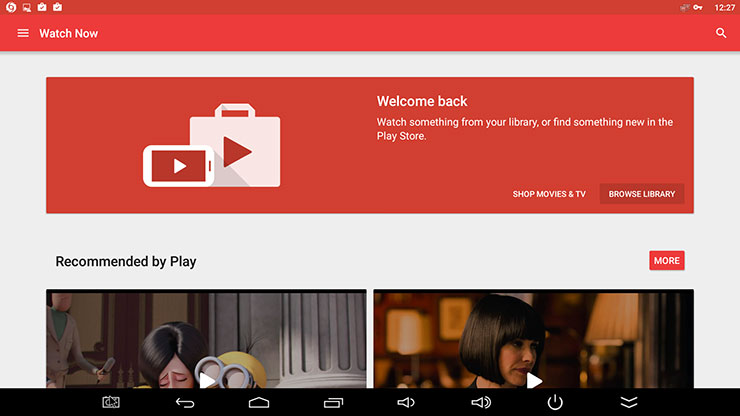
Task: Tap the search magnifier icon
Action: click(721, 33)
